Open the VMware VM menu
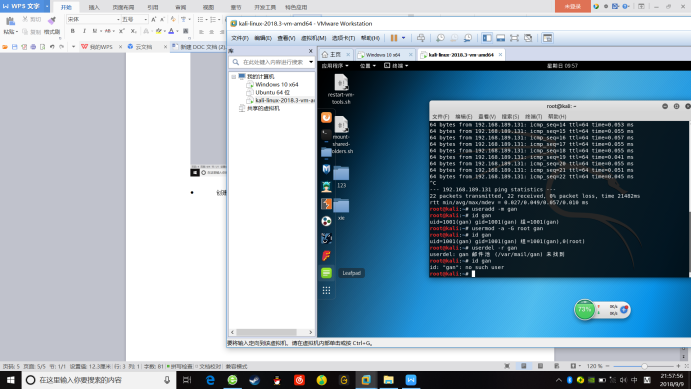 313,38
